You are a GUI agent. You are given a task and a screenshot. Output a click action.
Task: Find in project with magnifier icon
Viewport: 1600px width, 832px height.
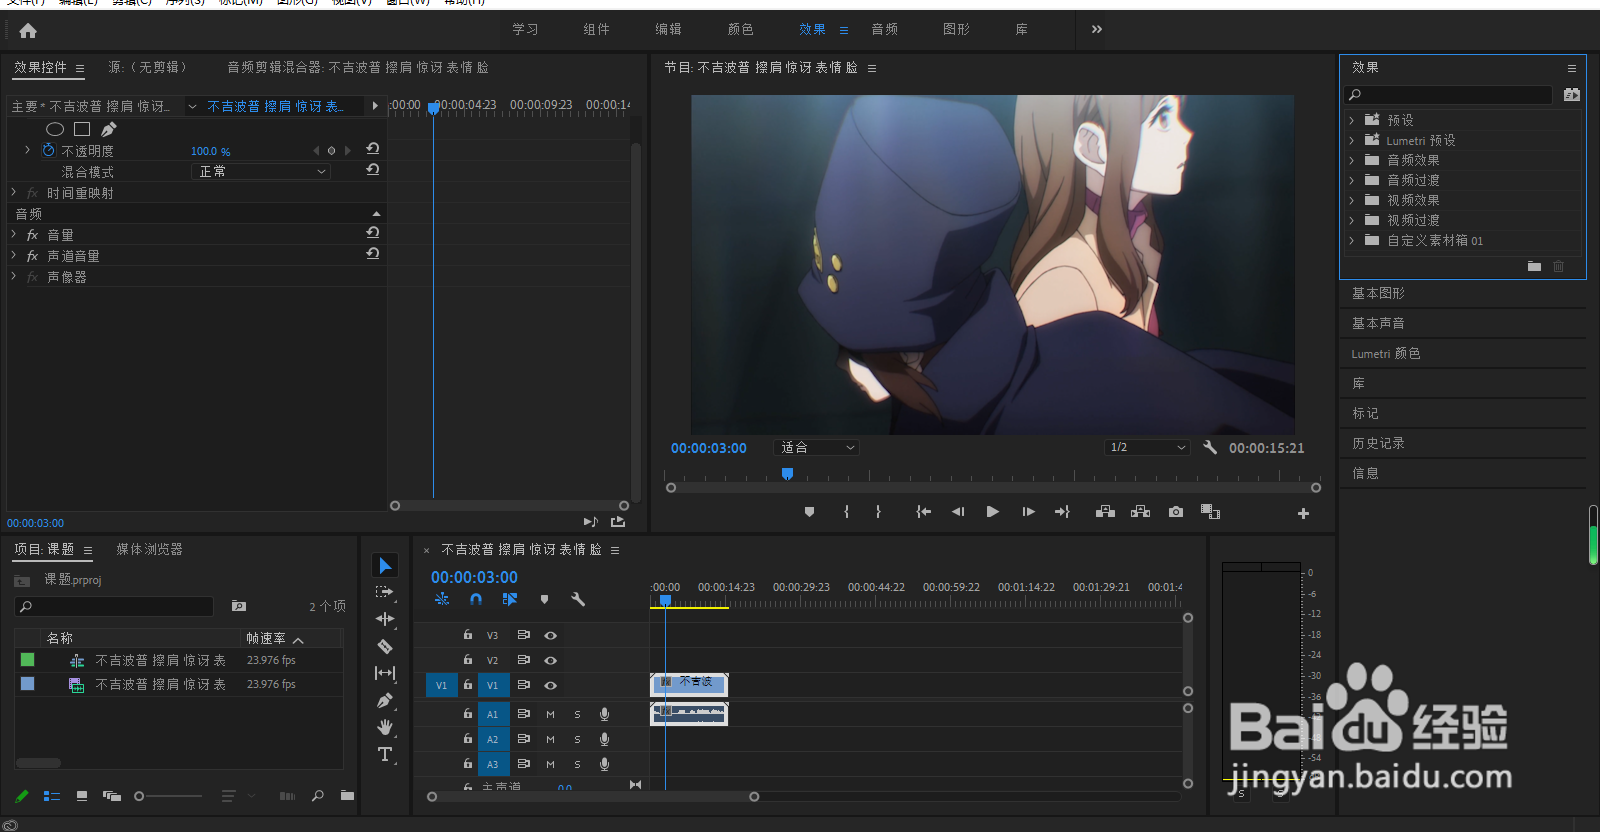[x=318, y=796]
